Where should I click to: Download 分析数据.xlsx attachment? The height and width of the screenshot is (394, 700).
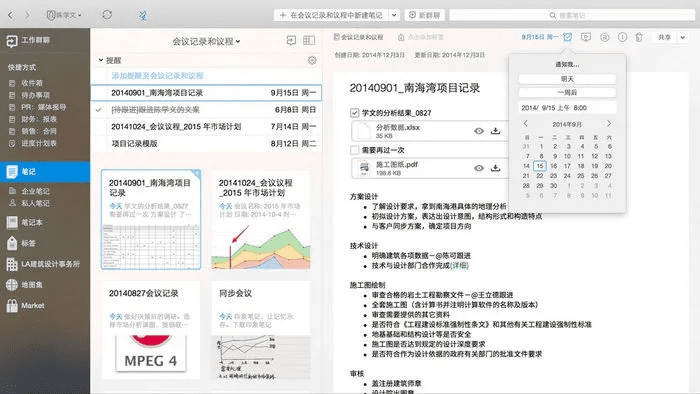pyautogui.click(x=495, y=131)
